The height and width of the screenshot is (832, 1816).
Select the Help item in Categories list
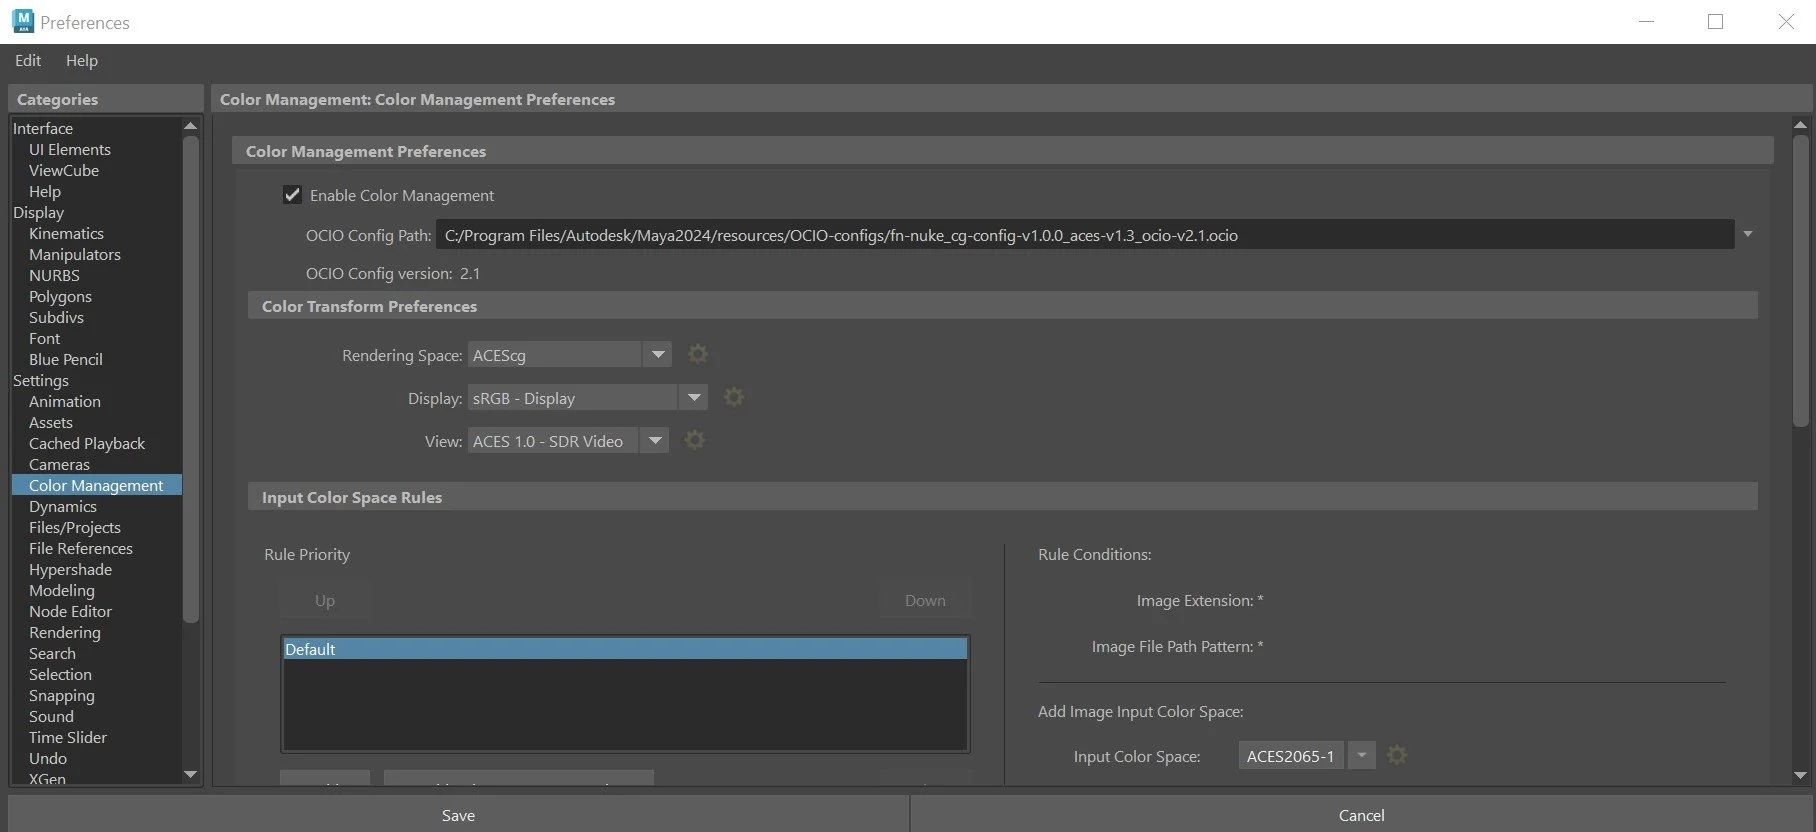coord(45,191)
